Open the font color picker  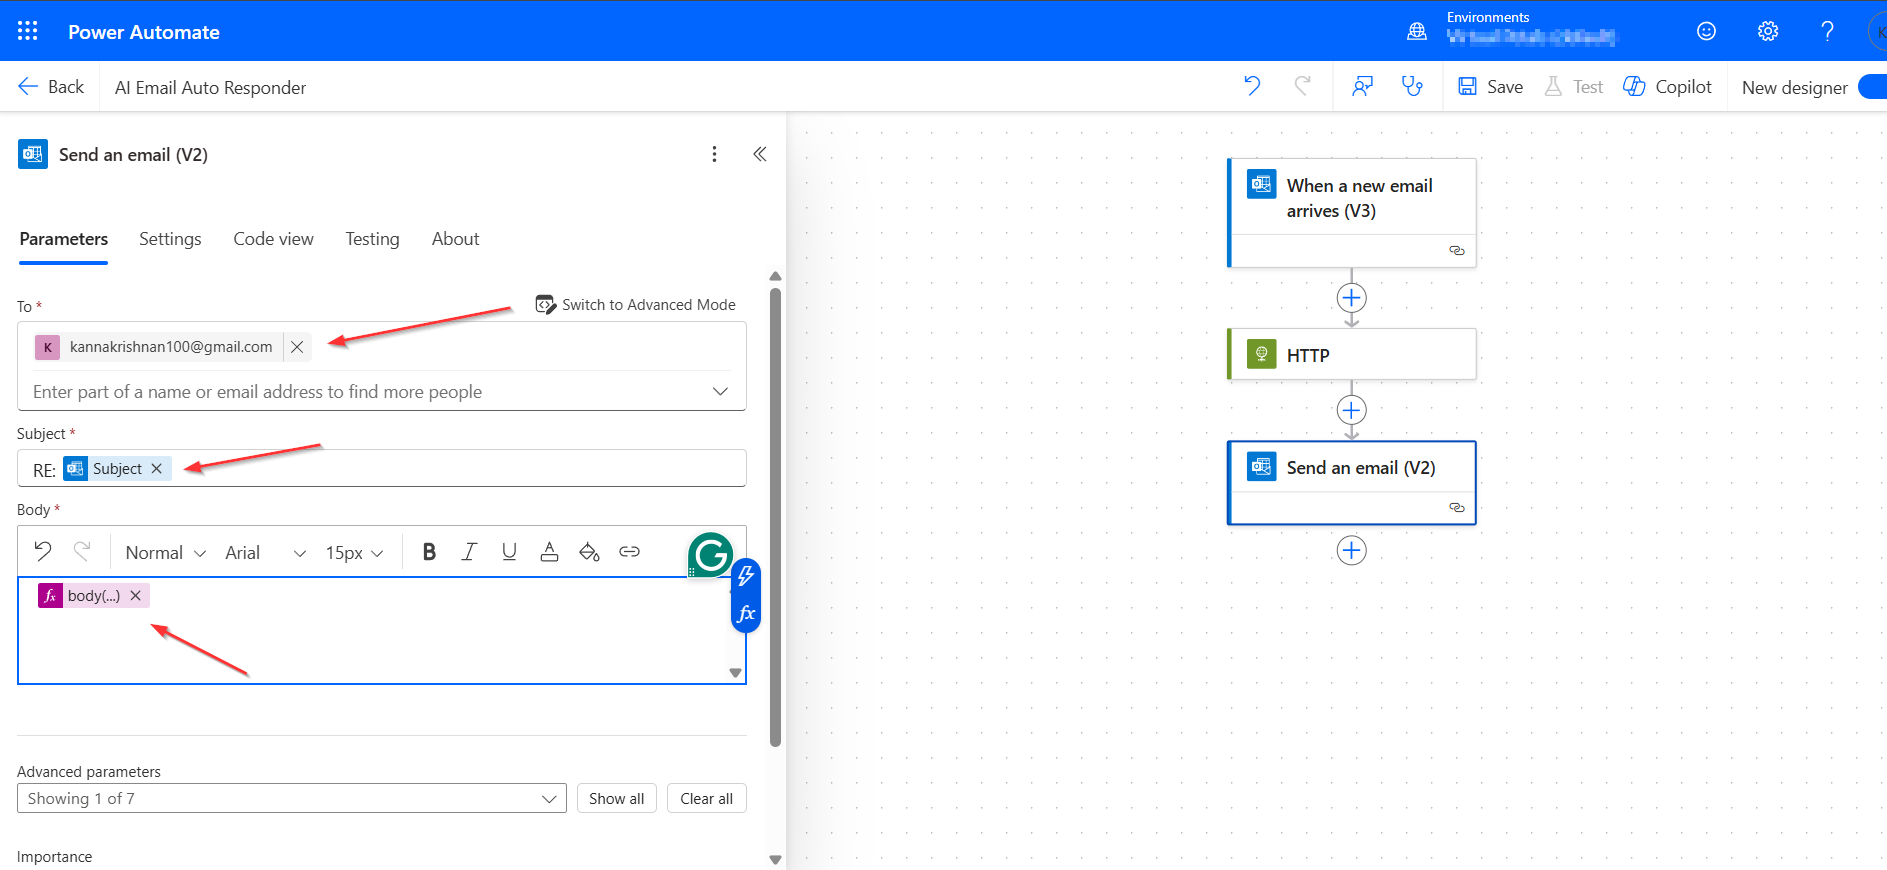click(x=549, y=552)
